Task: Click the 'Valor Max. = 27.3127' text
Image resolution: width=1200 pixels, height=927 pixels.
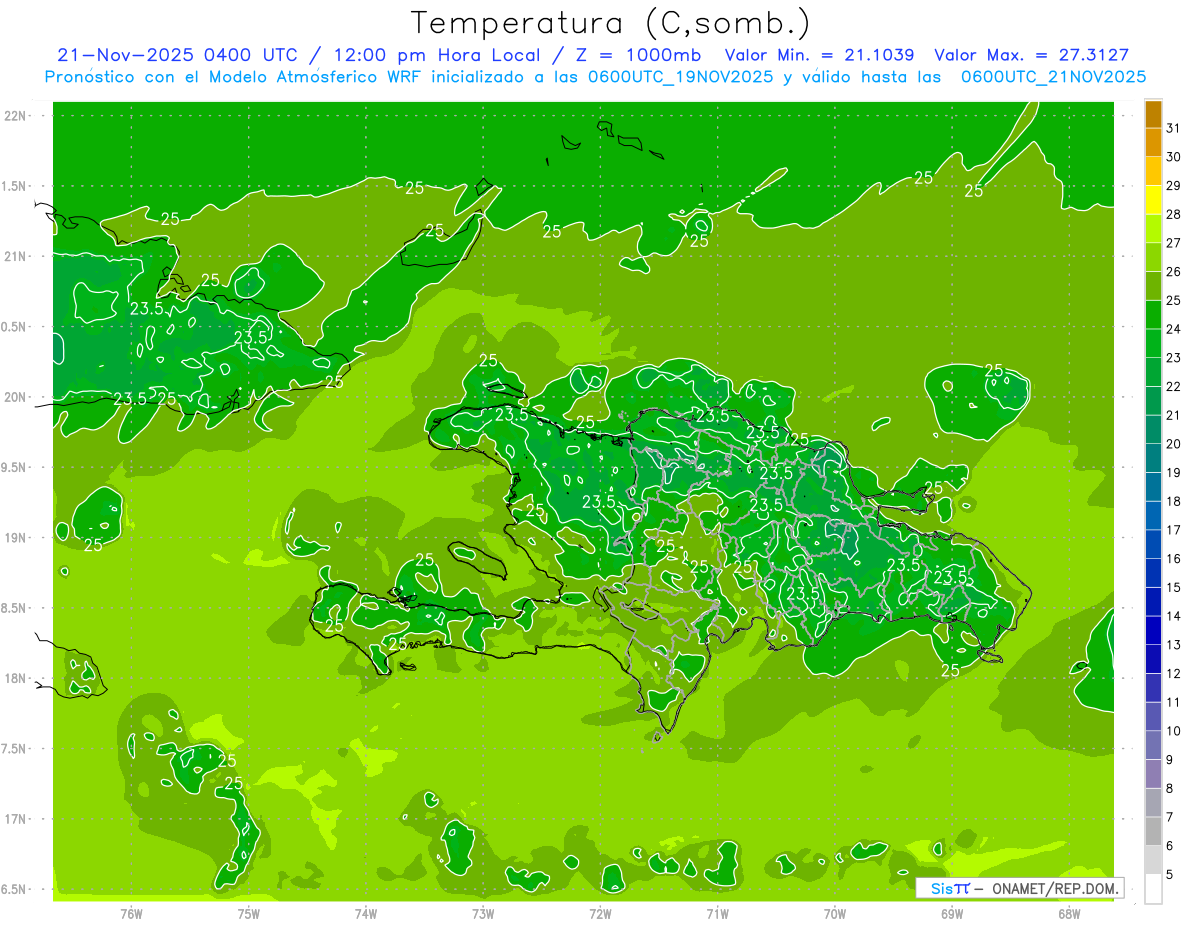Action: click(x=1031, y=55)
